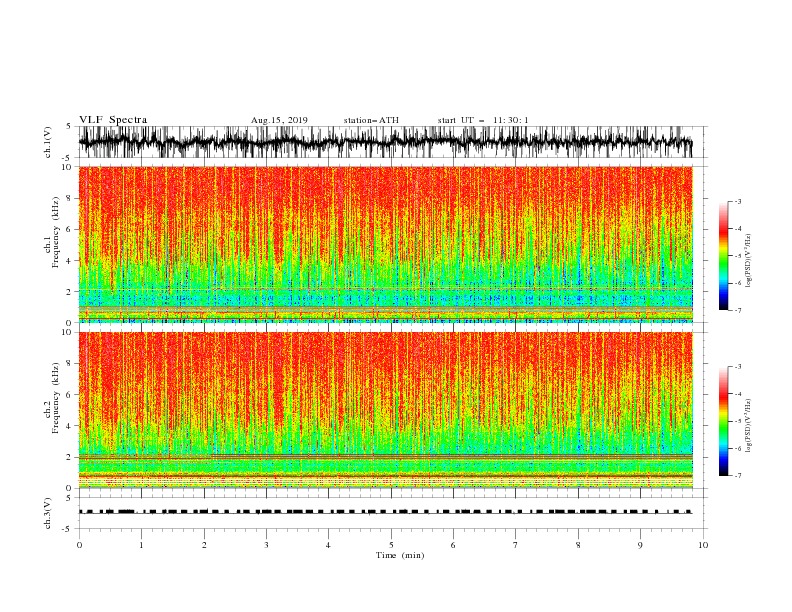This screenshot has height=612, width=792.
Task: Click the "-5" volt tick on ch.3(V) axis
Action: click(x=68, y=529)
